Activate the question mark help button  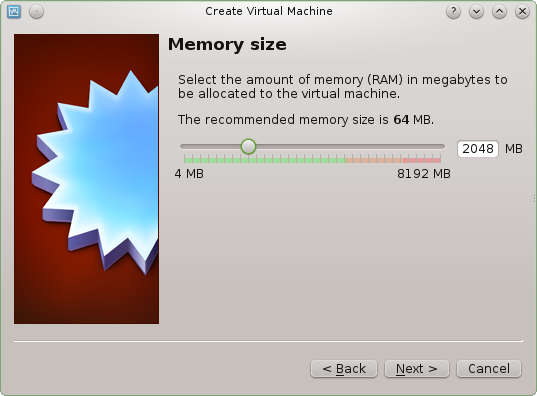[x=453, y=12]
